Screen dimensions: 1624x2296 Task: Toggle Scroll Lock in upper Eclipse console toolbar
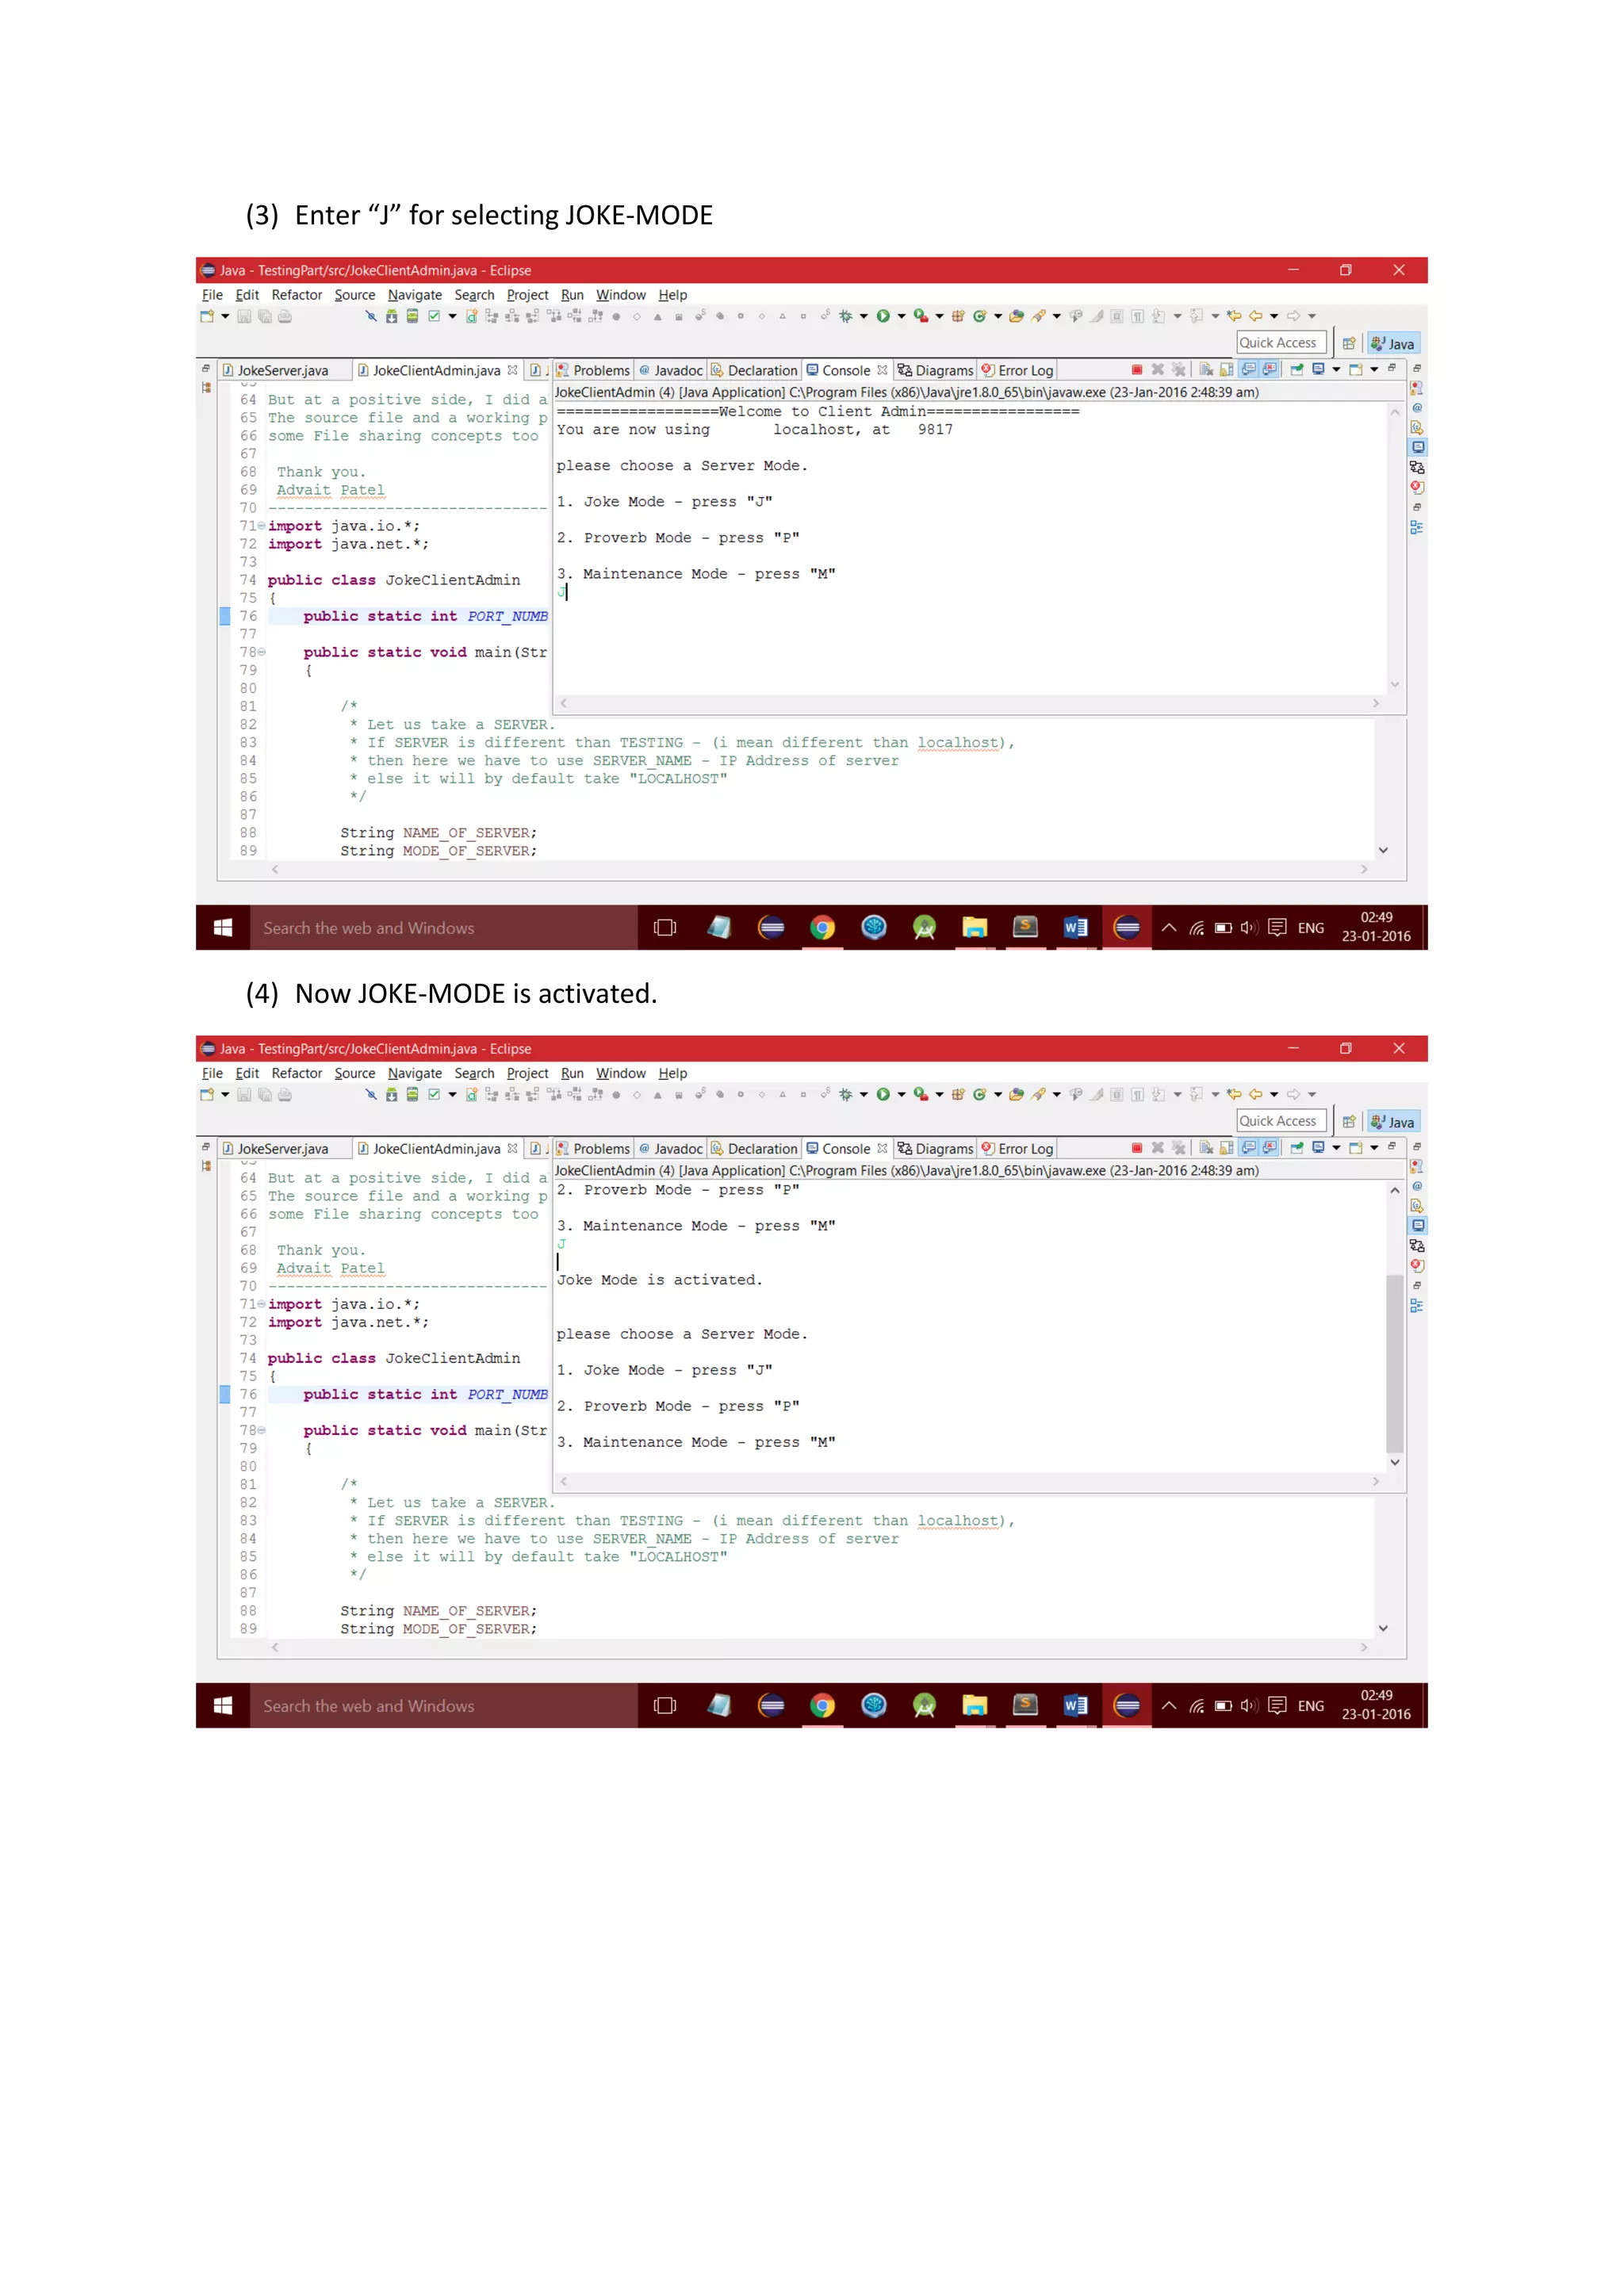1227,370
